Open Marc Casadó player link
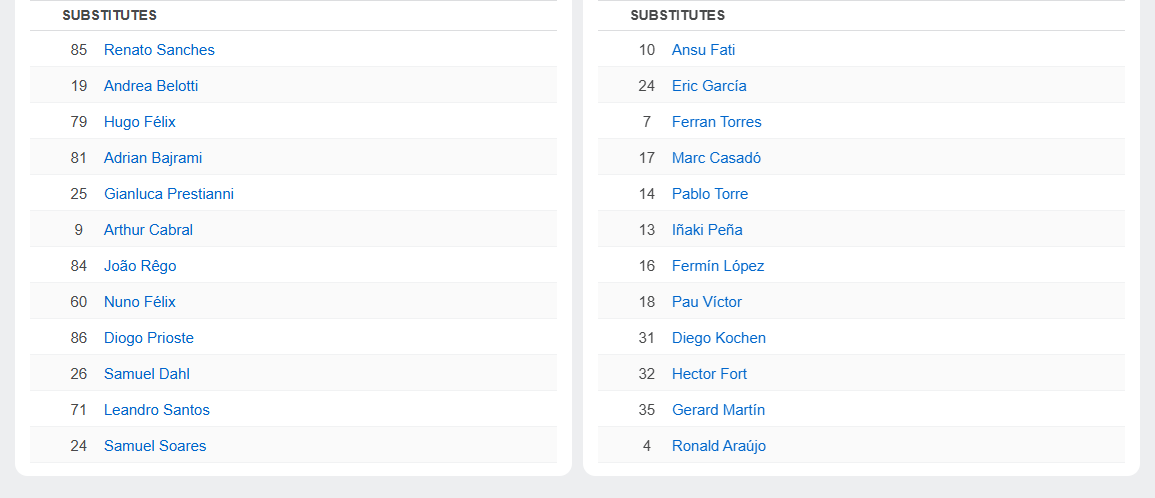 (716, 158)
